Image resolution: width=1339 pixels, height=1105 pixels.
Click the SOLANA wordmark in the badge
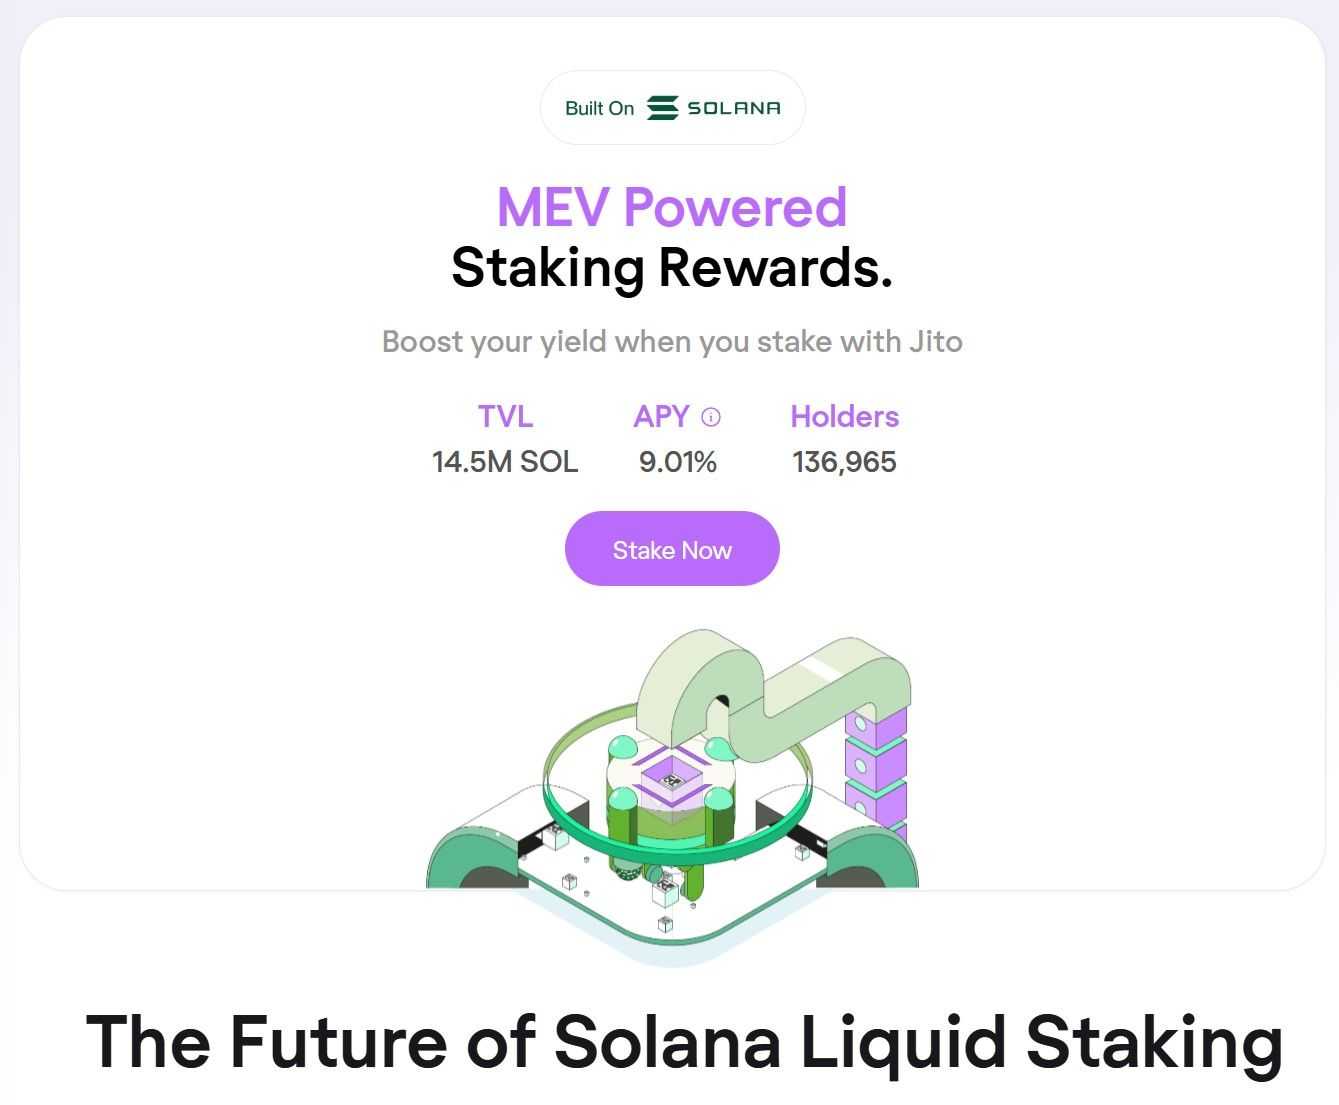[x=733, y=108]
